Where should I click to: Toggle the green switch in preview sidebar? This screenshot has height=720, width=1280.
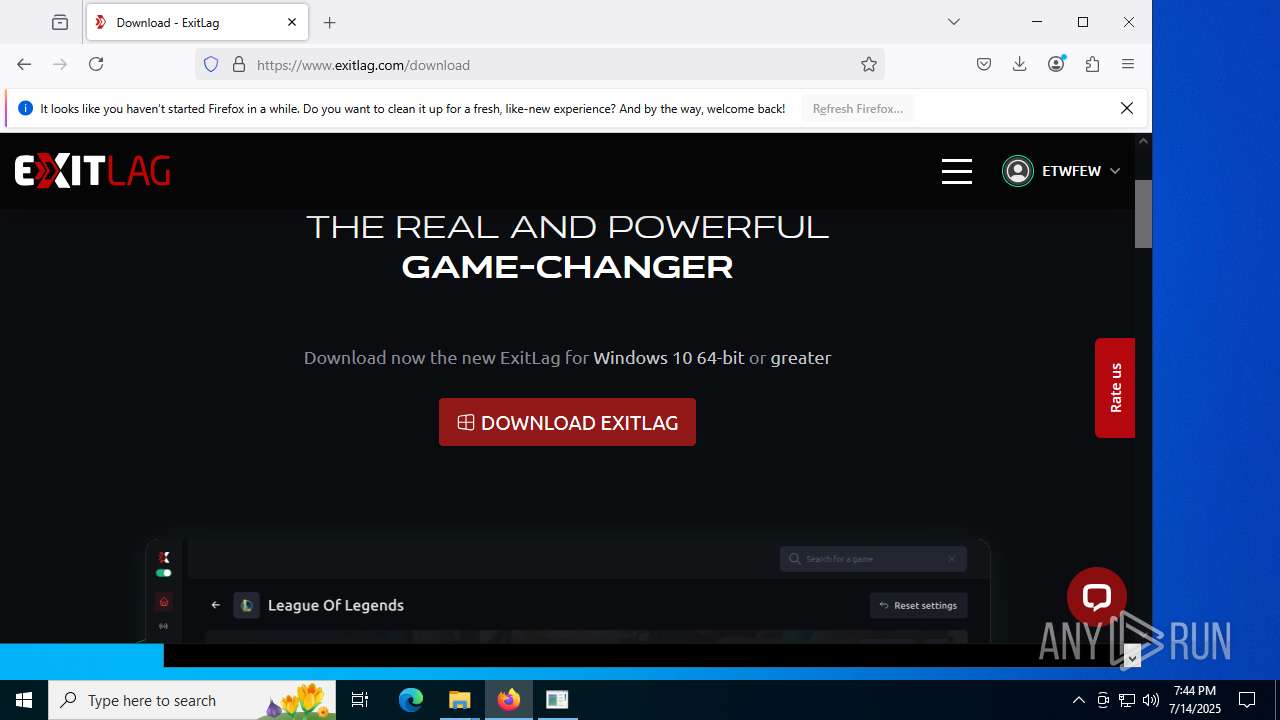[164, 574]
